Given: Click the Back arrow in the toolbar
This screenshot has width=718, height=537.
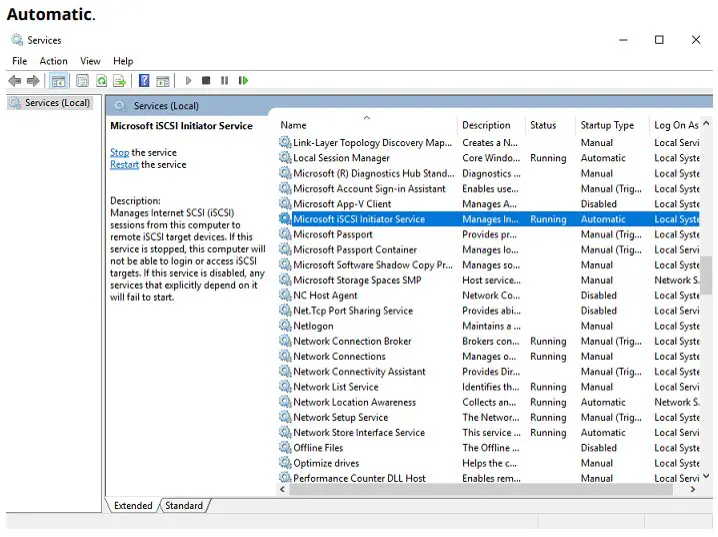Looking at the screenshot, I should [15, 81].
